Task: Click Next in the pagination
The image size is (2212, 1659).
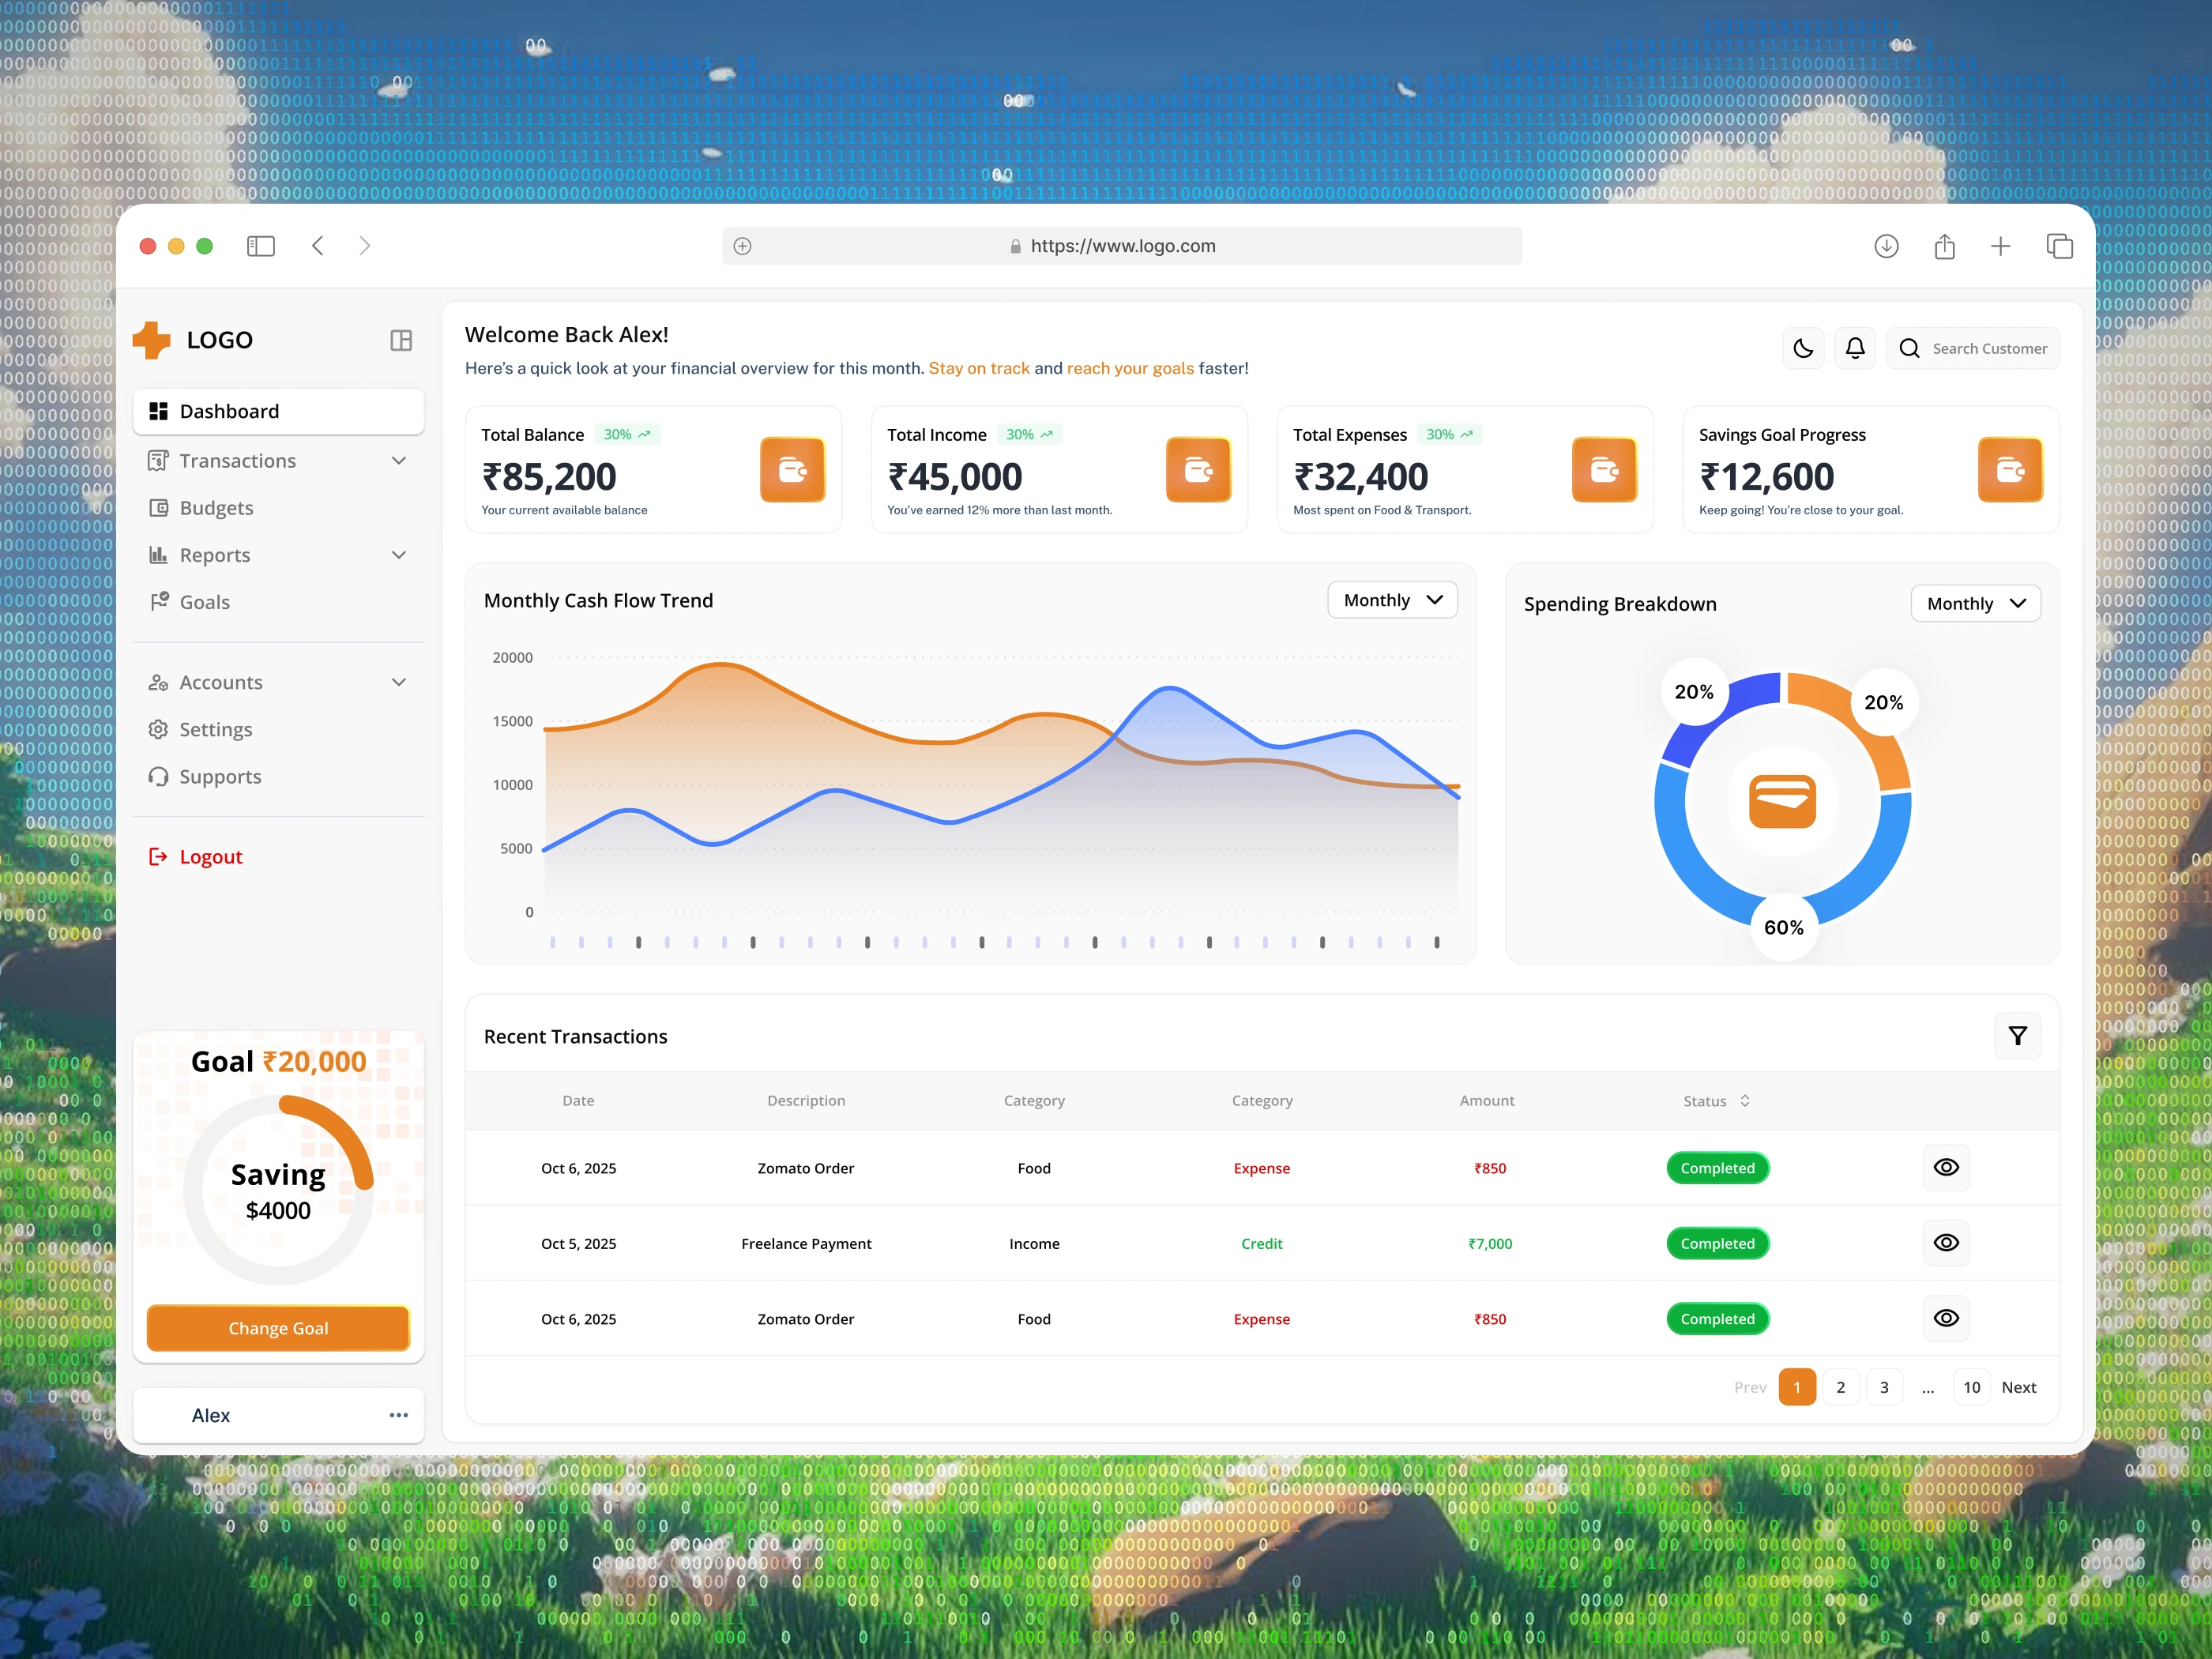Action: (2019, 1387)
